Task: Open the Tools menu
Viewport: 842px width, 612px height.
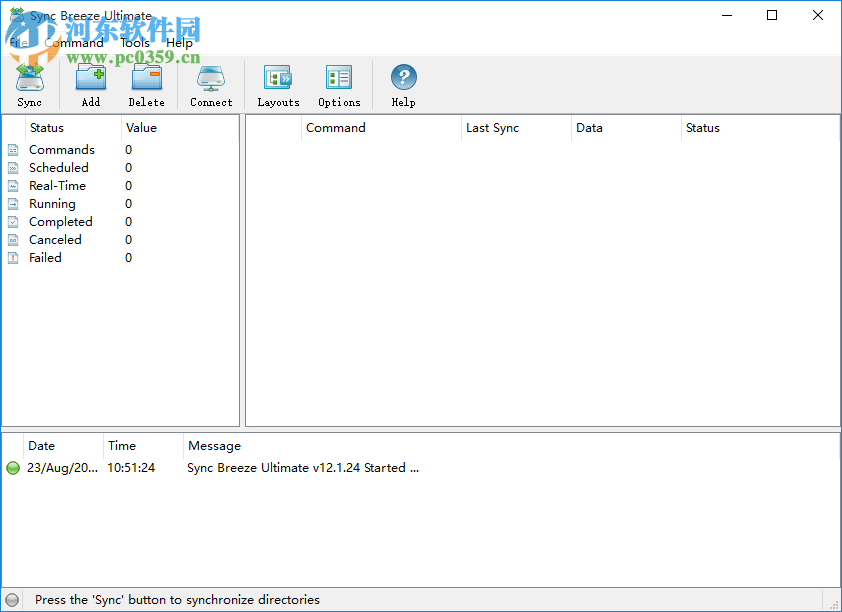Action: [134, 43]
